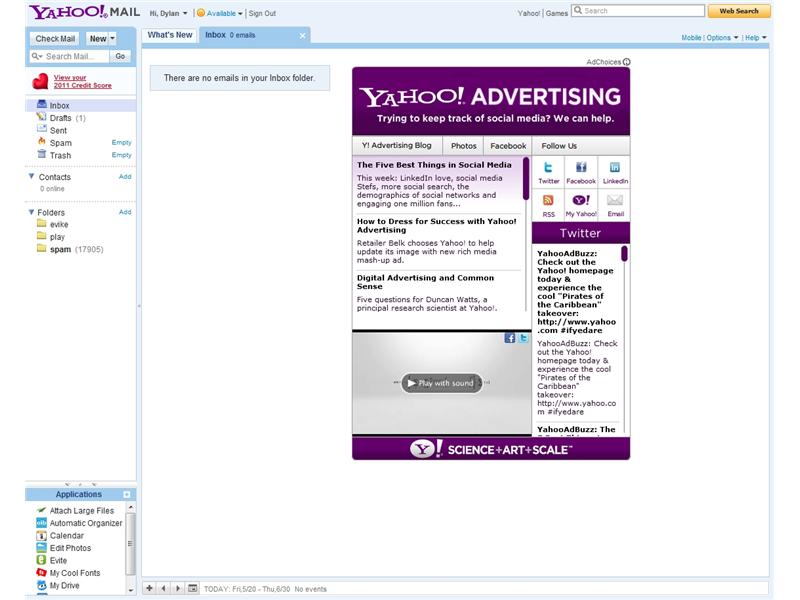Switch to the What's New tab
The image size is (800, 600).
point(172,33)
